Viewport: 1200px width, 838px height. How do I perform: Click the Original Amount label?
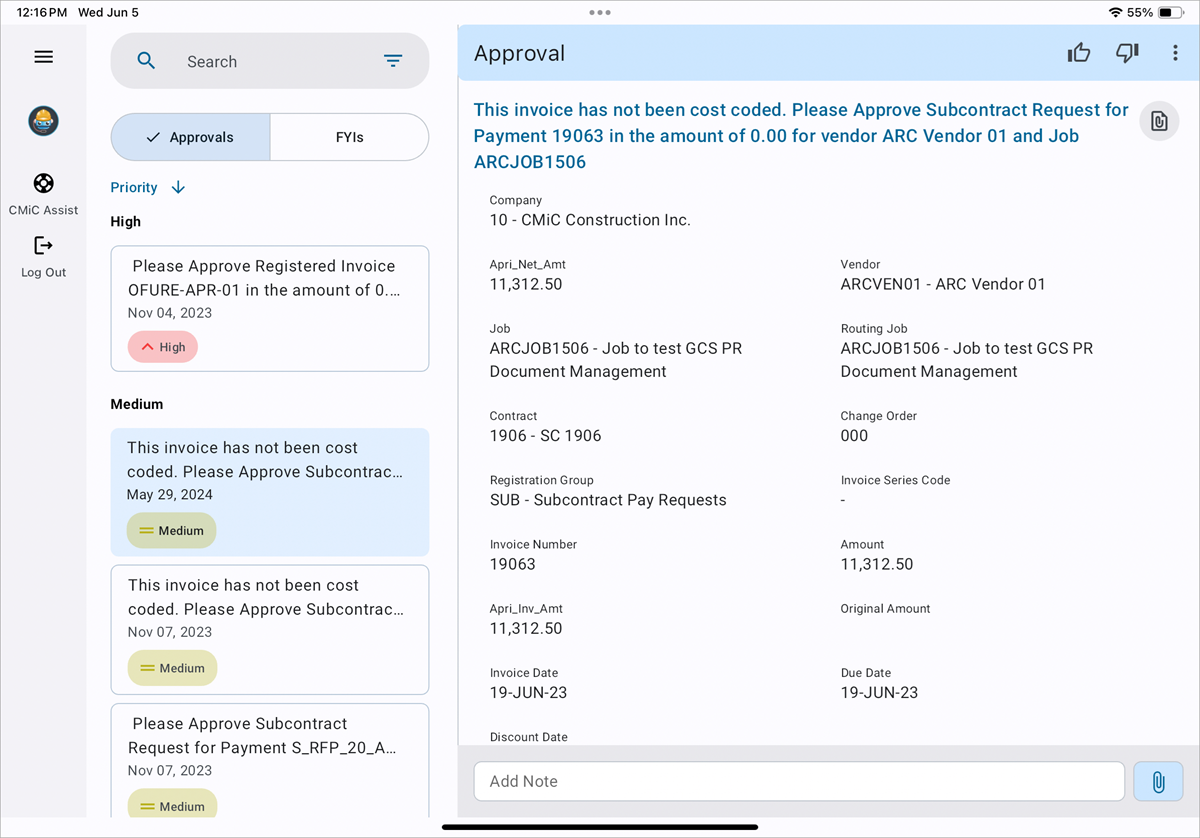pos(886,608)
